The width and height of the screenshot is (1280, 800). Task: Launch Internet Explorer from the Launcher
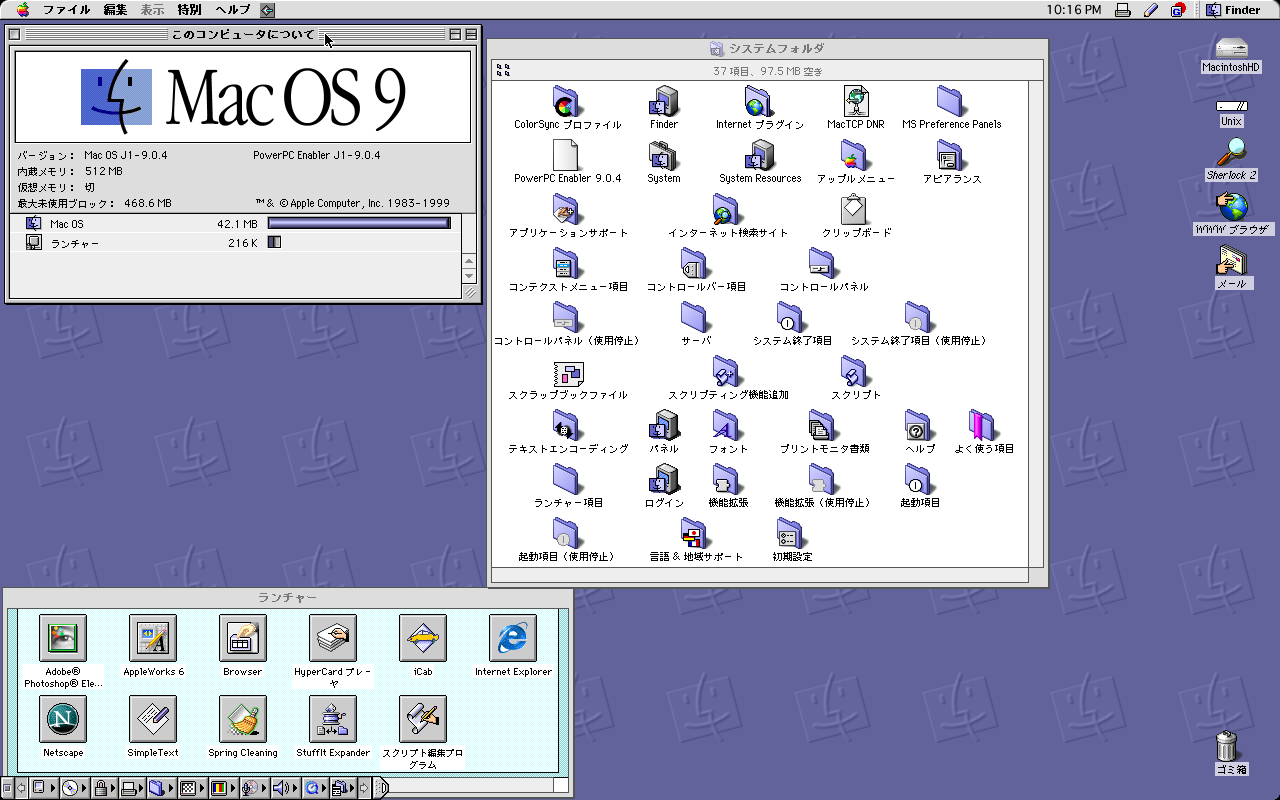(x=513, y=638)
